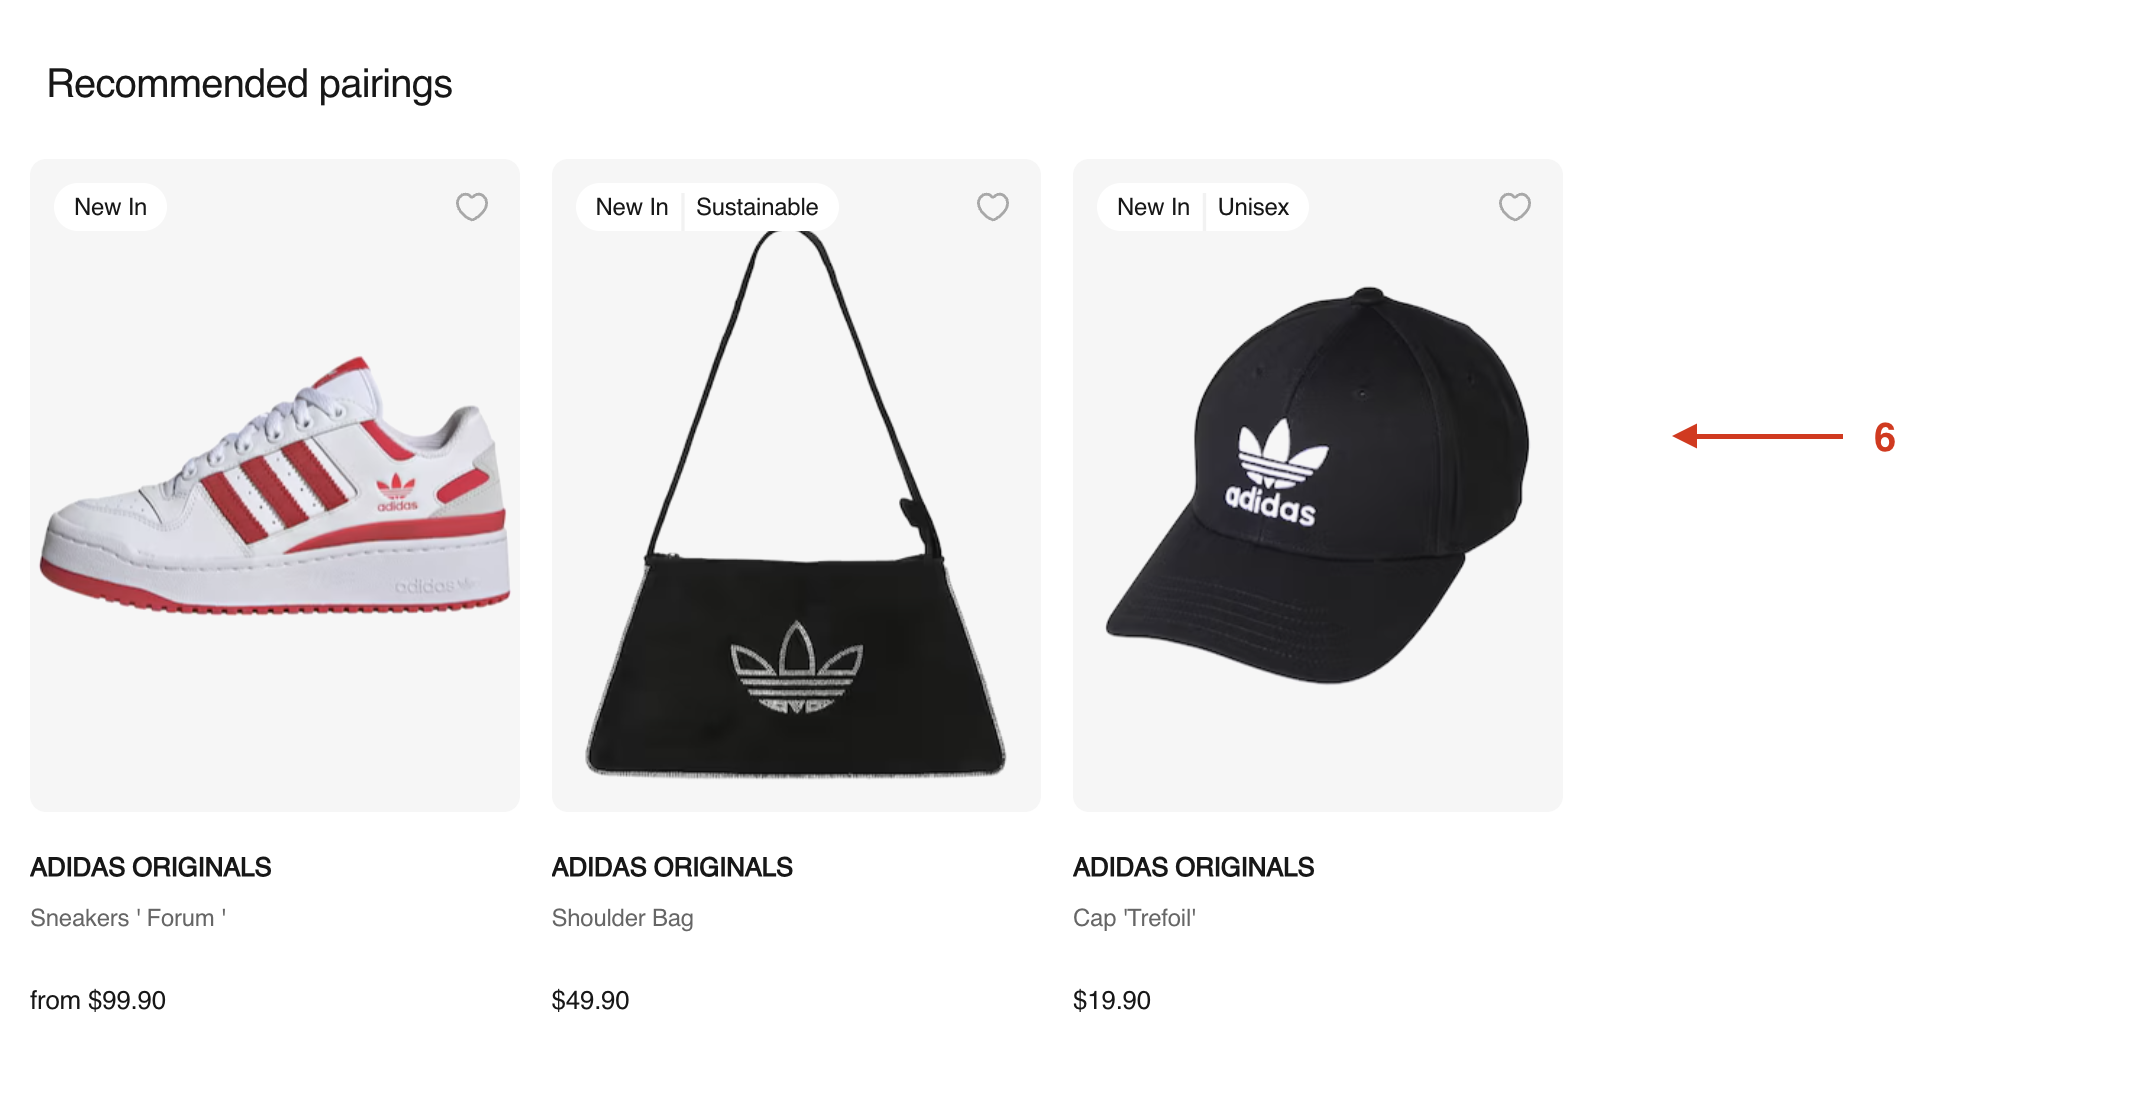Open the Sneakers ' Forum ' product link
Viewport: 2136px width, 1100px height.
click(128, 918)
